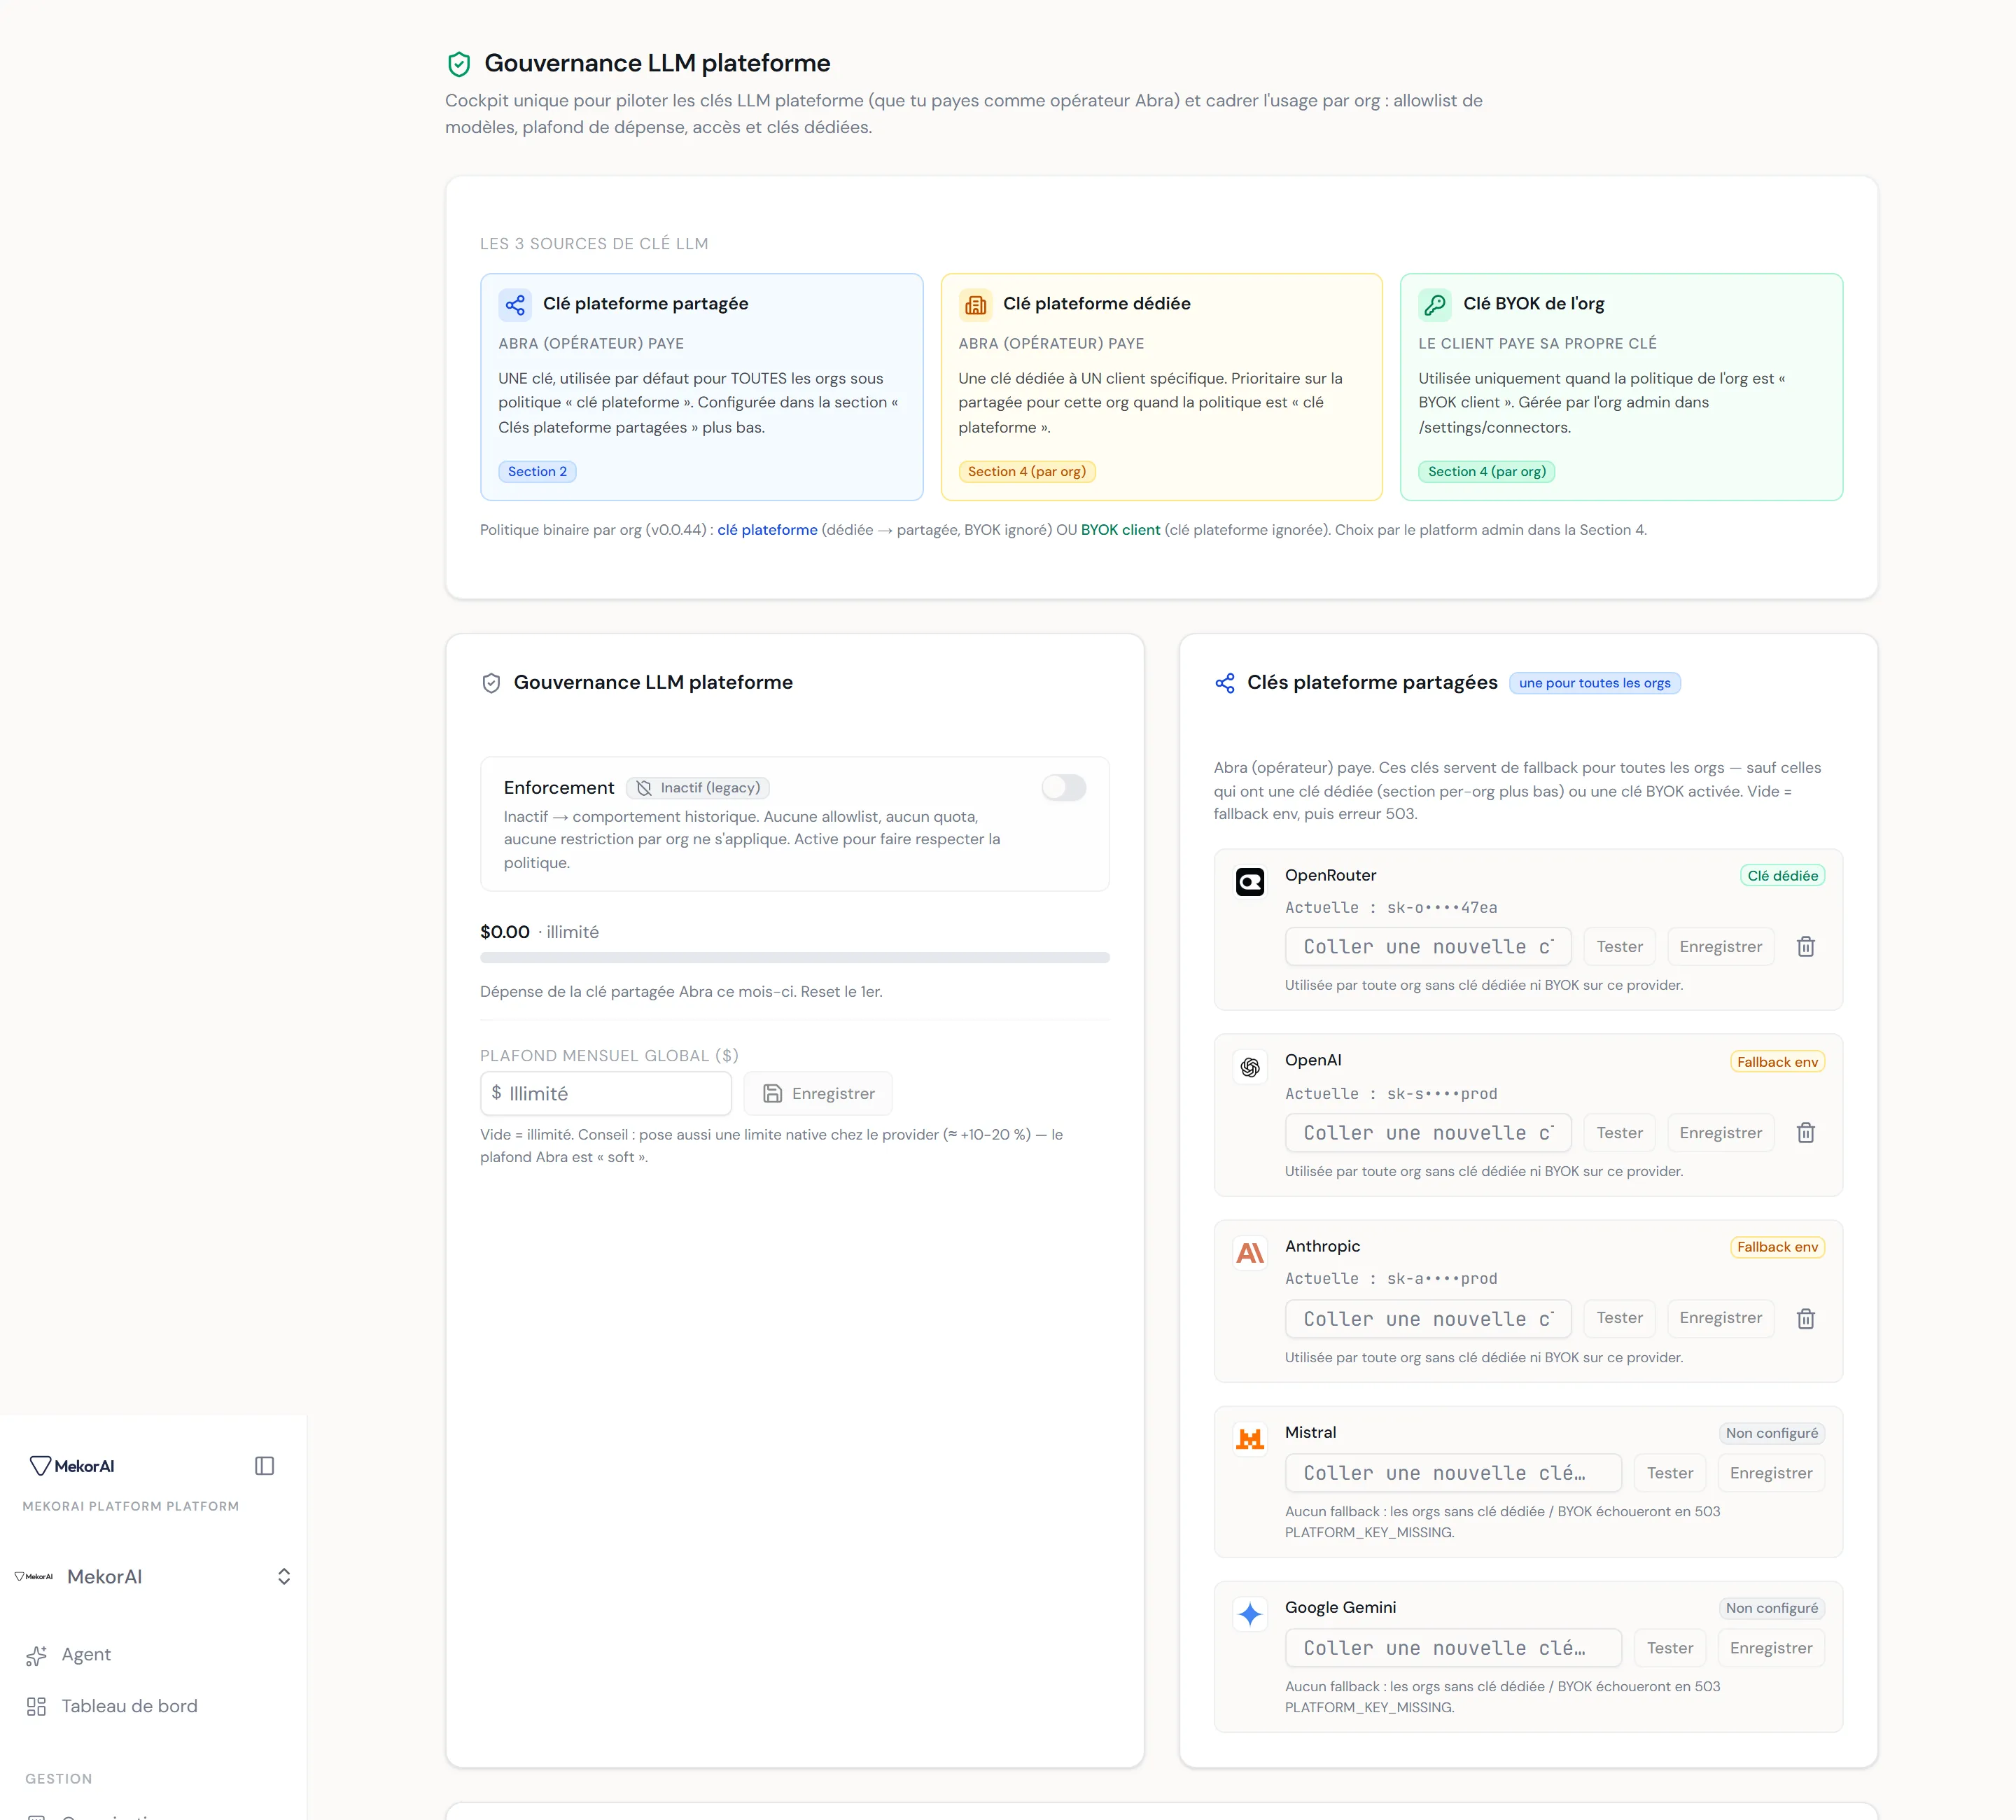Viewport: 2016px width, 1820px height.
Task: Click the Fallback env badge on Anthropic
Action: point(1778,1247)
